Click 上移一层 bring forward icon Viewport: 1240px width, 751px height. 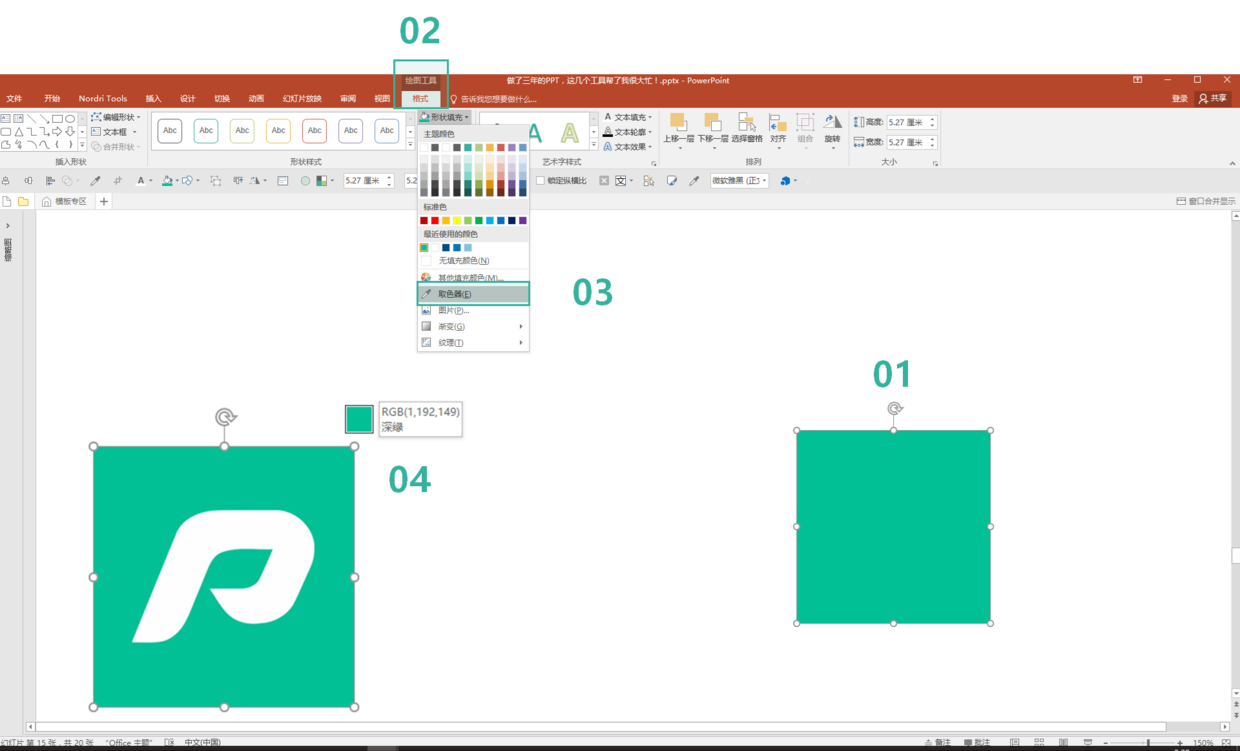pyautogui.click(x=678, y=129)
